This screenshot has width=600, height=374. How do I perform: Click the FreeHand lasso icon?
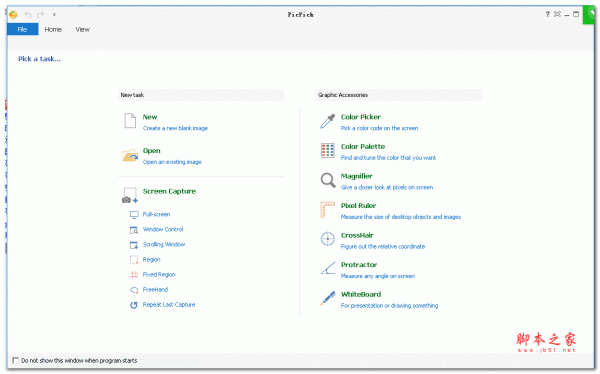[x=134, y=290]
